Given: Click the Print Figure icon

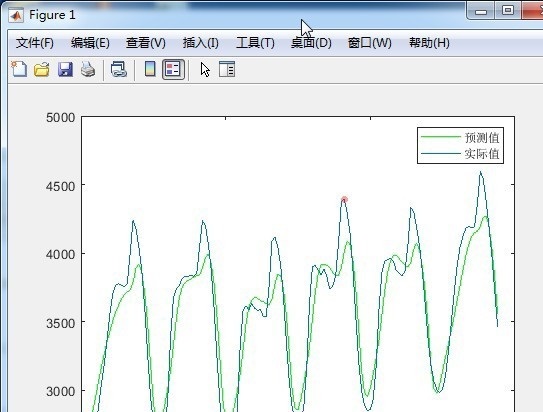Looking at the screenshot, I should [88, 69].
